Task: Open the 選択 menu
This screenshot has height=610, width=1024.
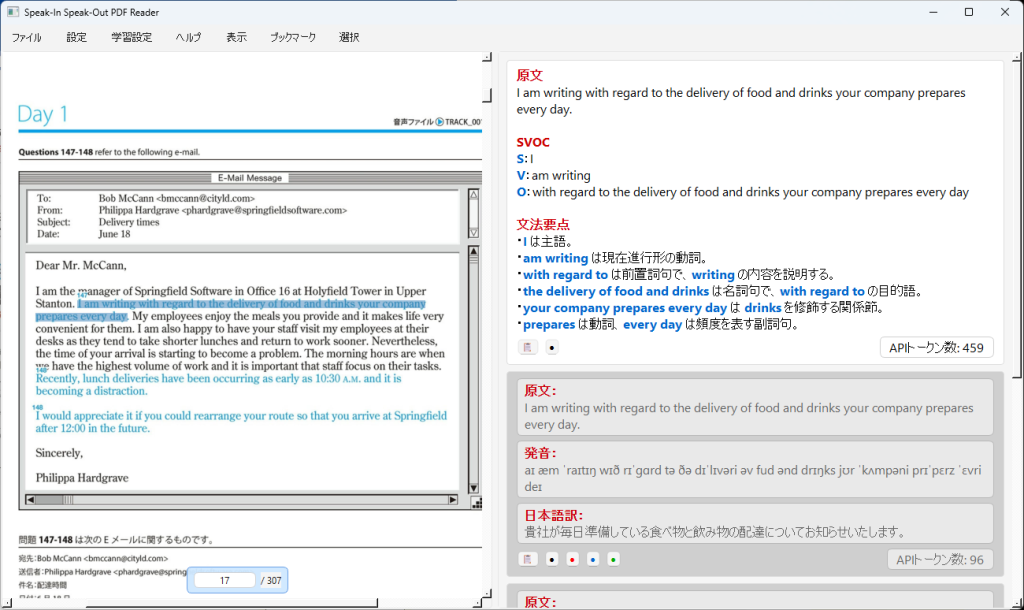Action: click(x=349, y=37)
